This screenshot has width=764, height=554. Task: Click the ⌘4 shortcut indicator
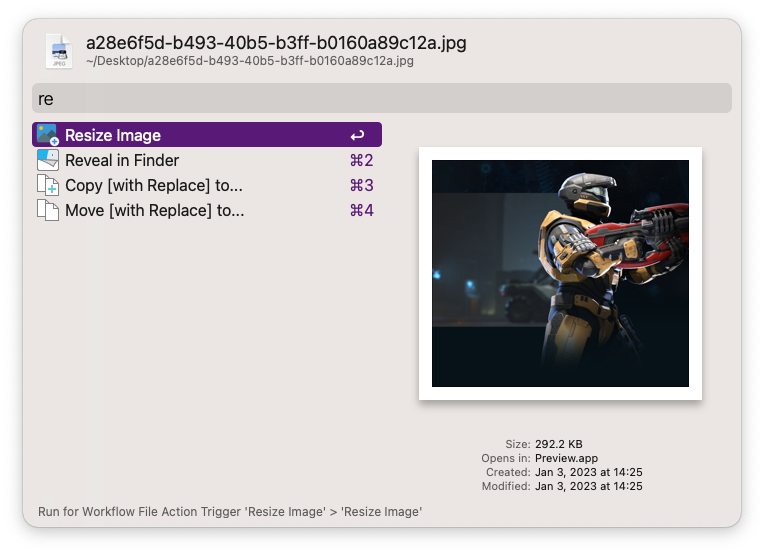[361, 211]
